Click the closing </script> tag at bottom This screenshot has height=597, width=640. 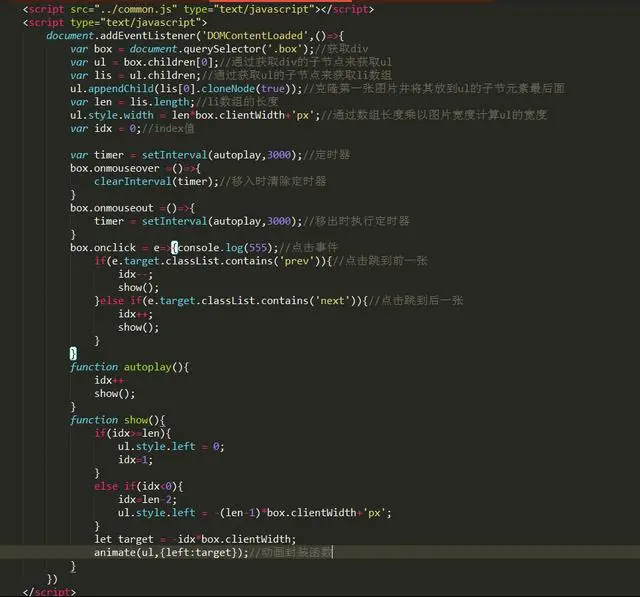(x=49, y=592)
